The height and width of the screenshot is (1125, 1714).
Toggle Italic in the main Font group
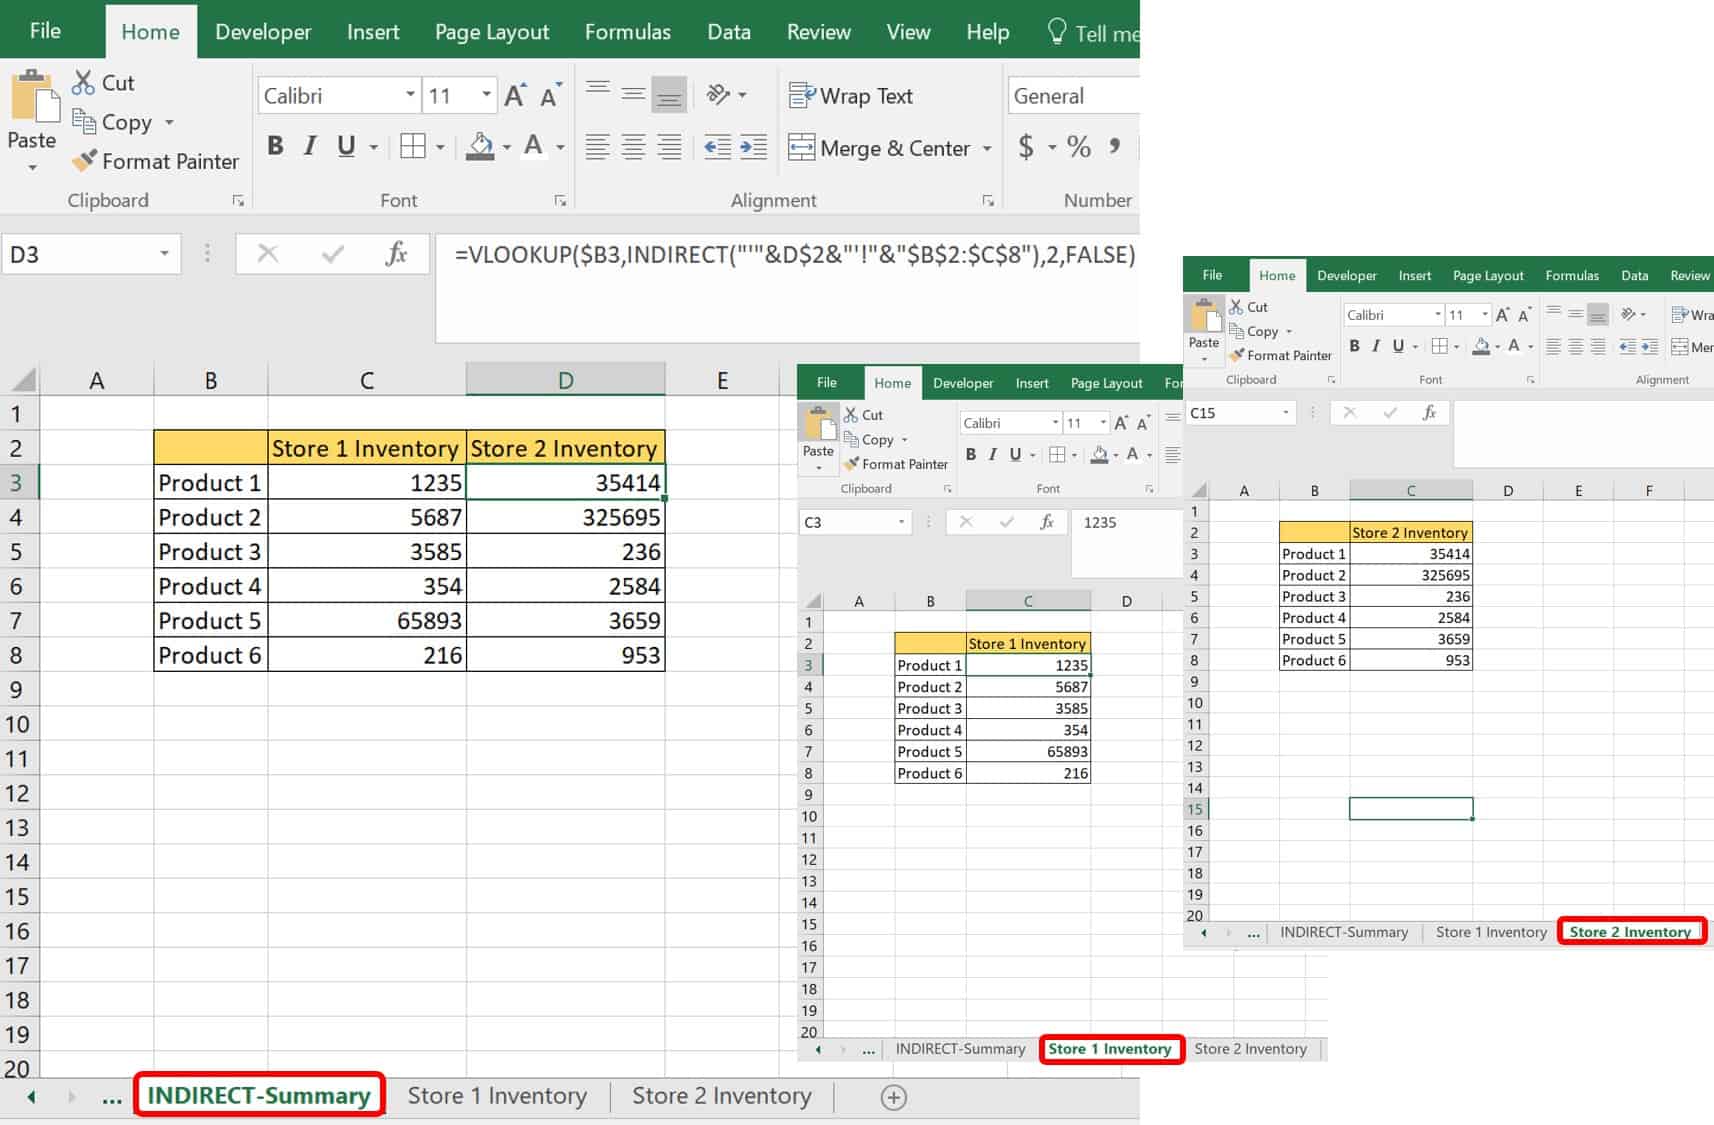click(310, 147)
